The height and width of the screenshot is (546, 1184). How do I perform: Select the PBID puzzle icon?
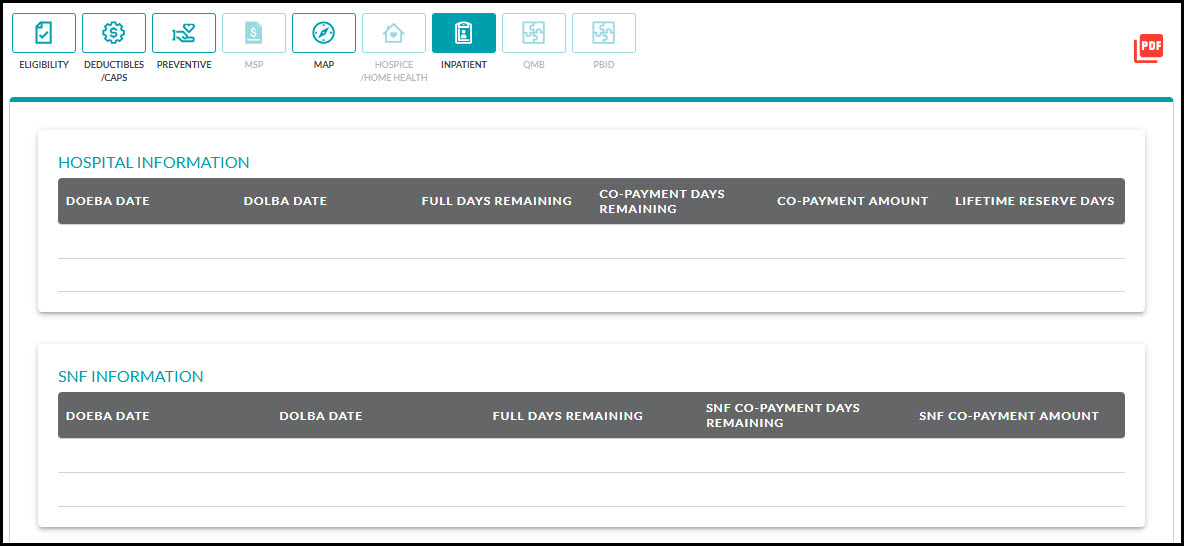pyautogui.click(x=604, y=33)
